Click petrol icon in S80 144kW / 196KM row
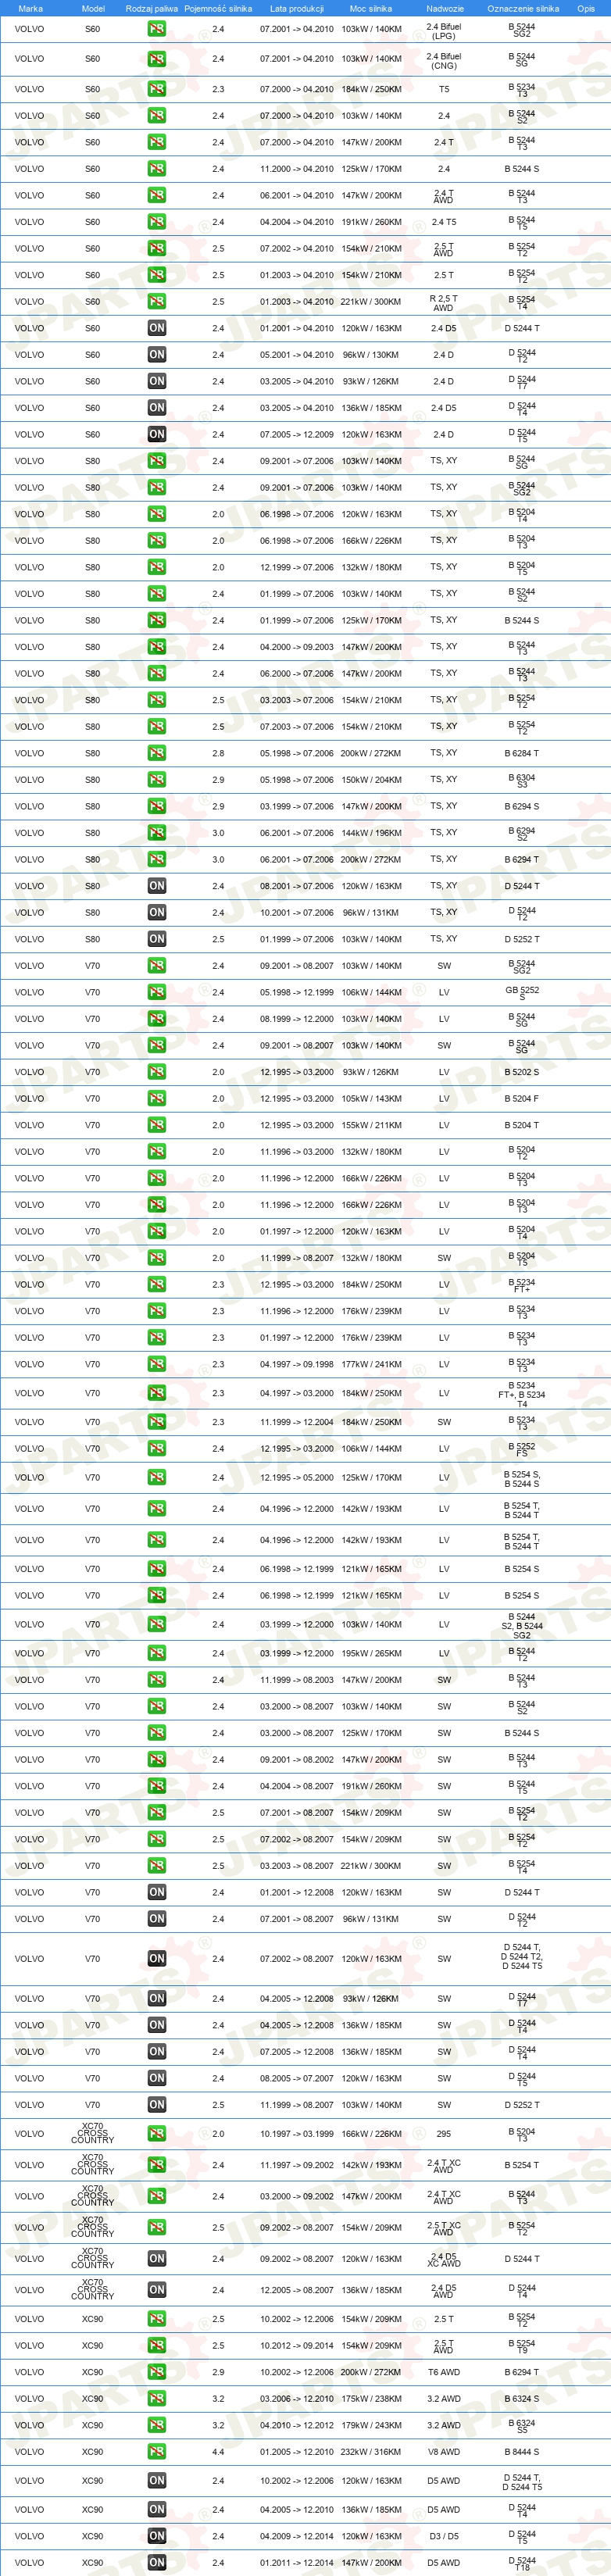611x2576 pixels. click(x=157, y=833)
